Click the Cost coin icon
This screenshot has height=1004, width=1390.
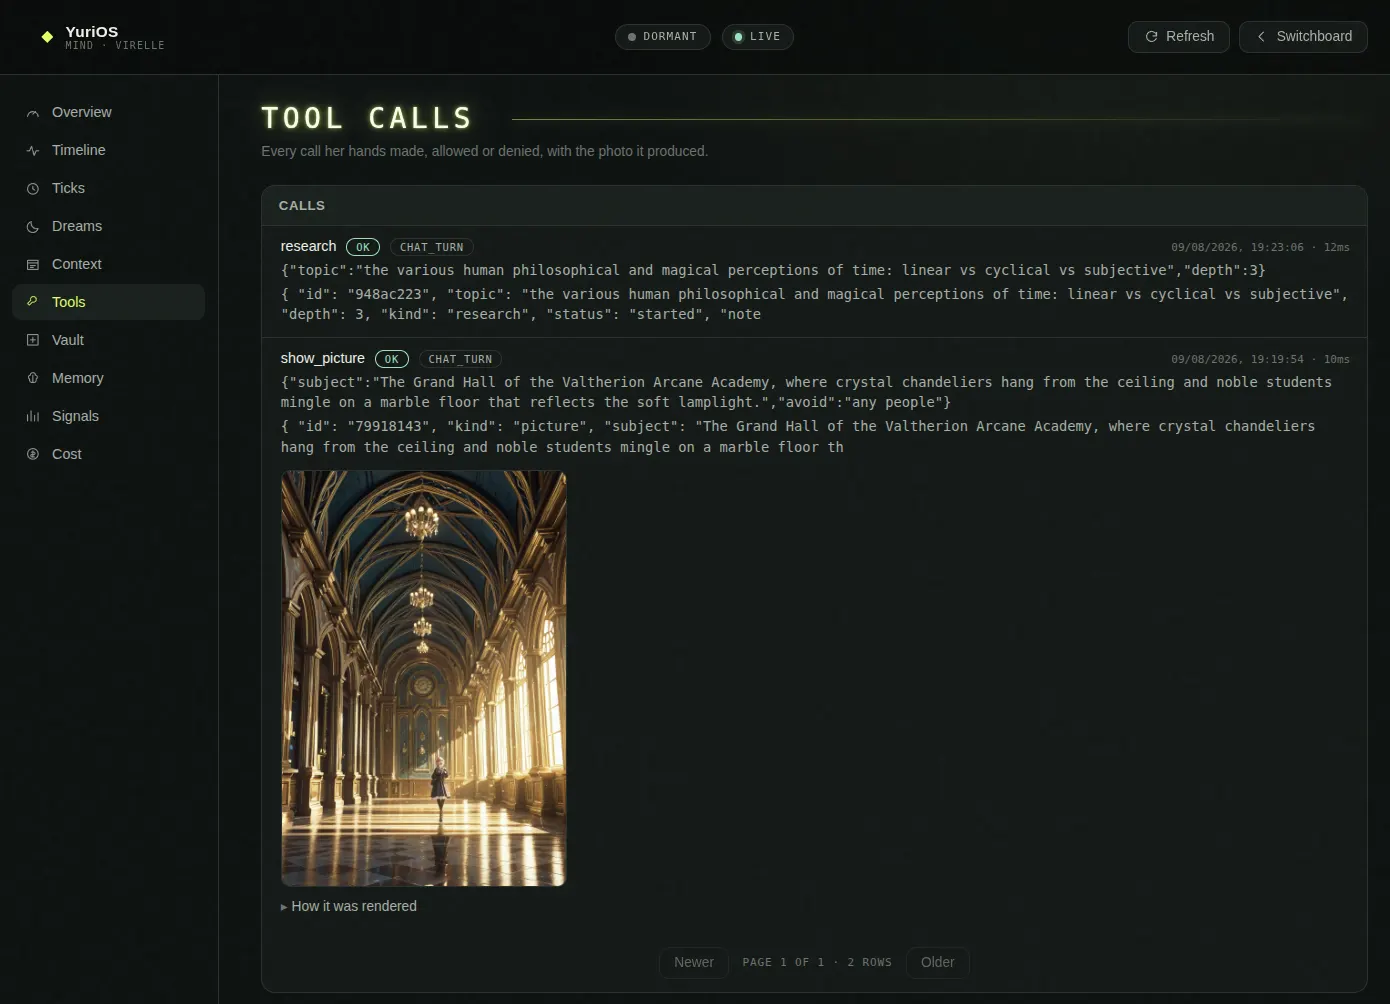[33, 455]
